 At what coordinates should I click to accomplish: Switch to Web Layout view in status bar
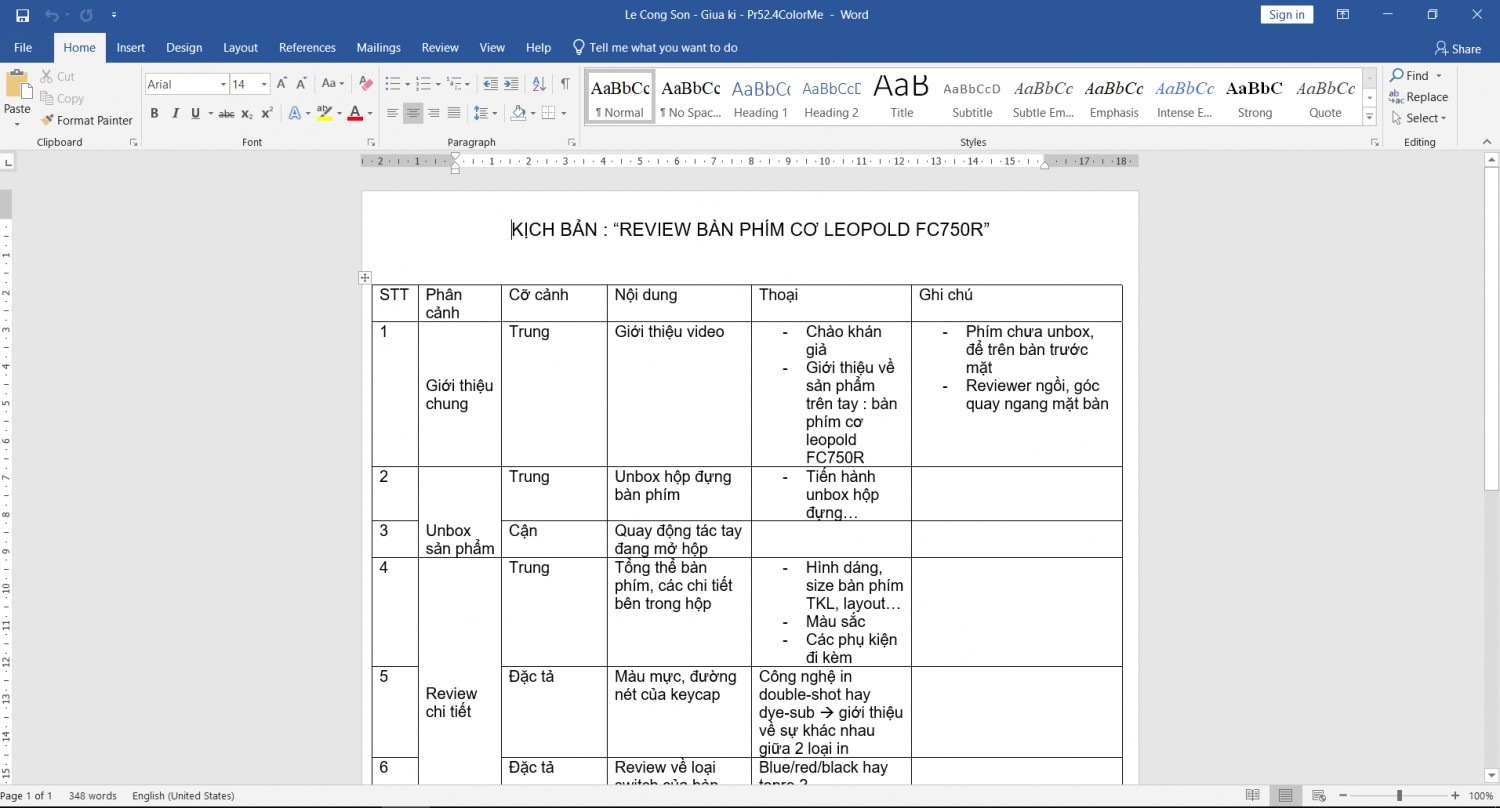coord(1319,796)
